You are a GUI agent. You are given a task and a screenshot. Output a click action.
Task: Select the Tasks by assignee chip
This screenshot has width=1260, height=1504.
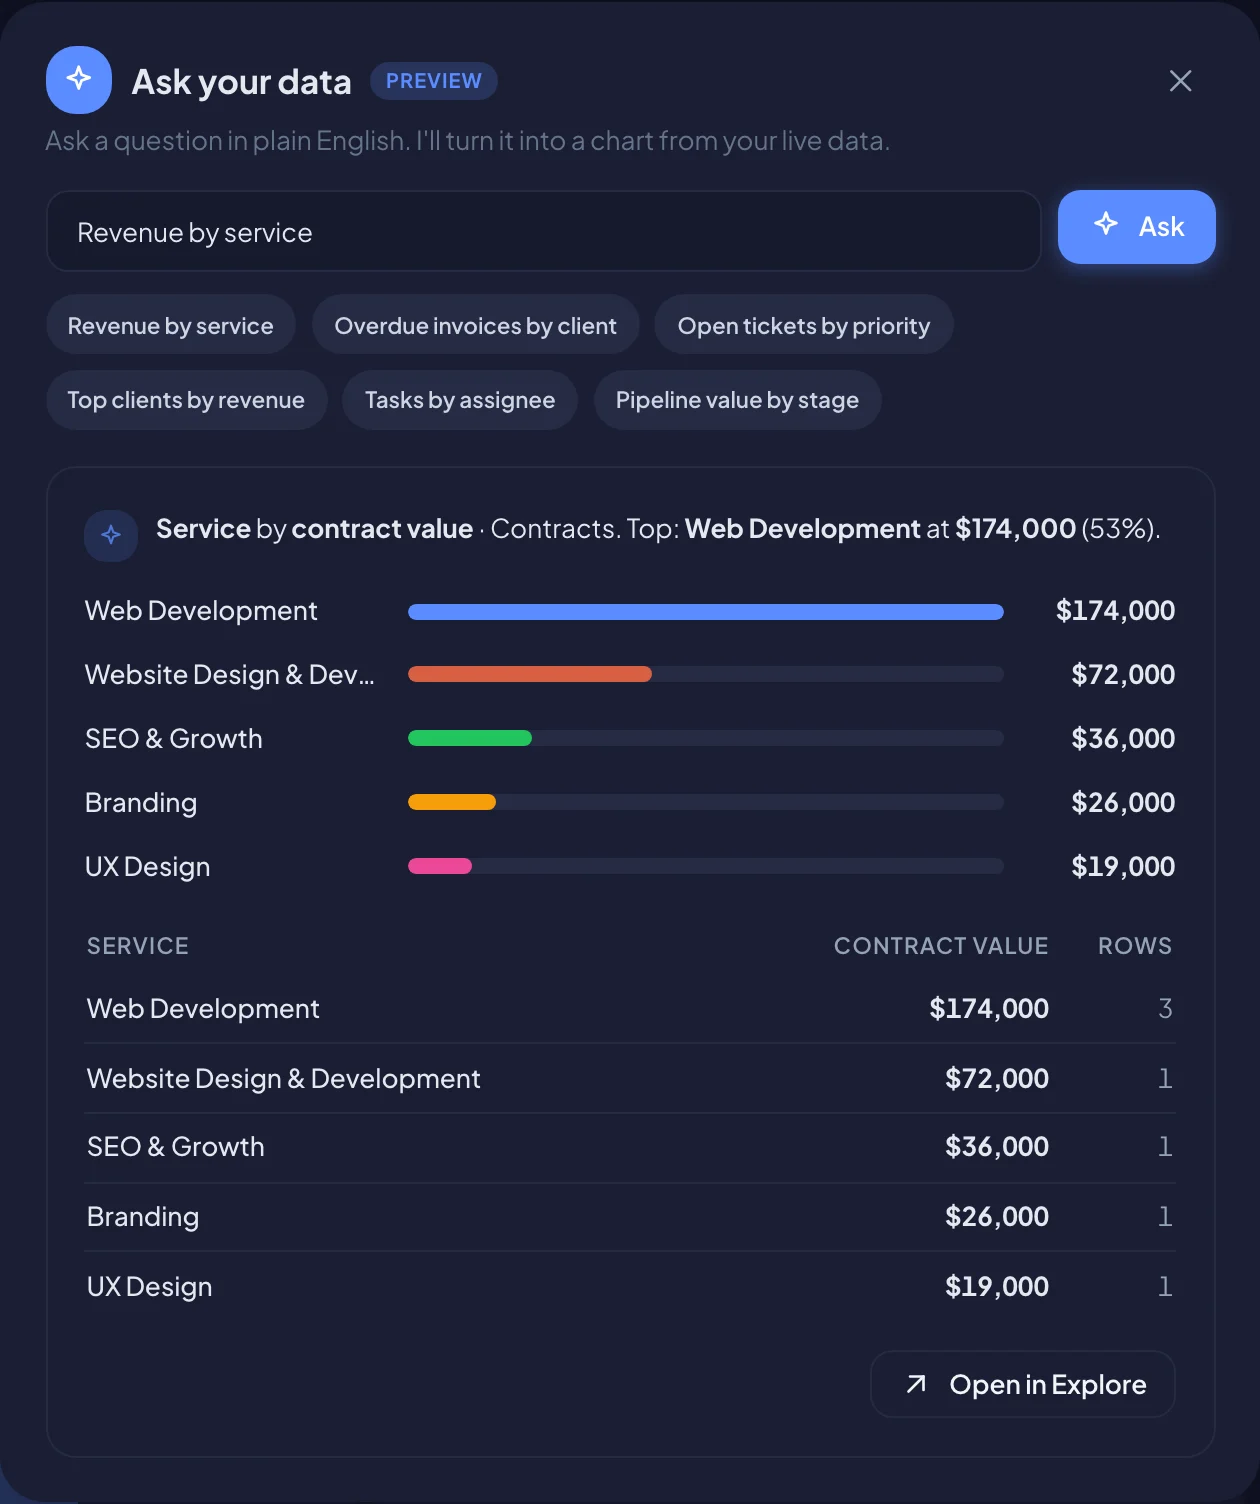point(460,400)
